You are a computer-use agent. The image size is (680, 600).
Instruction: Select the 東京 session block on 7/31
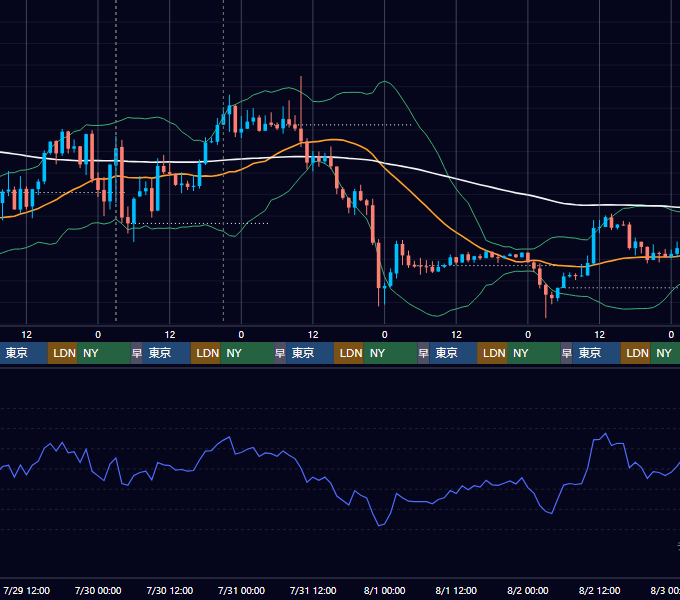310,353
